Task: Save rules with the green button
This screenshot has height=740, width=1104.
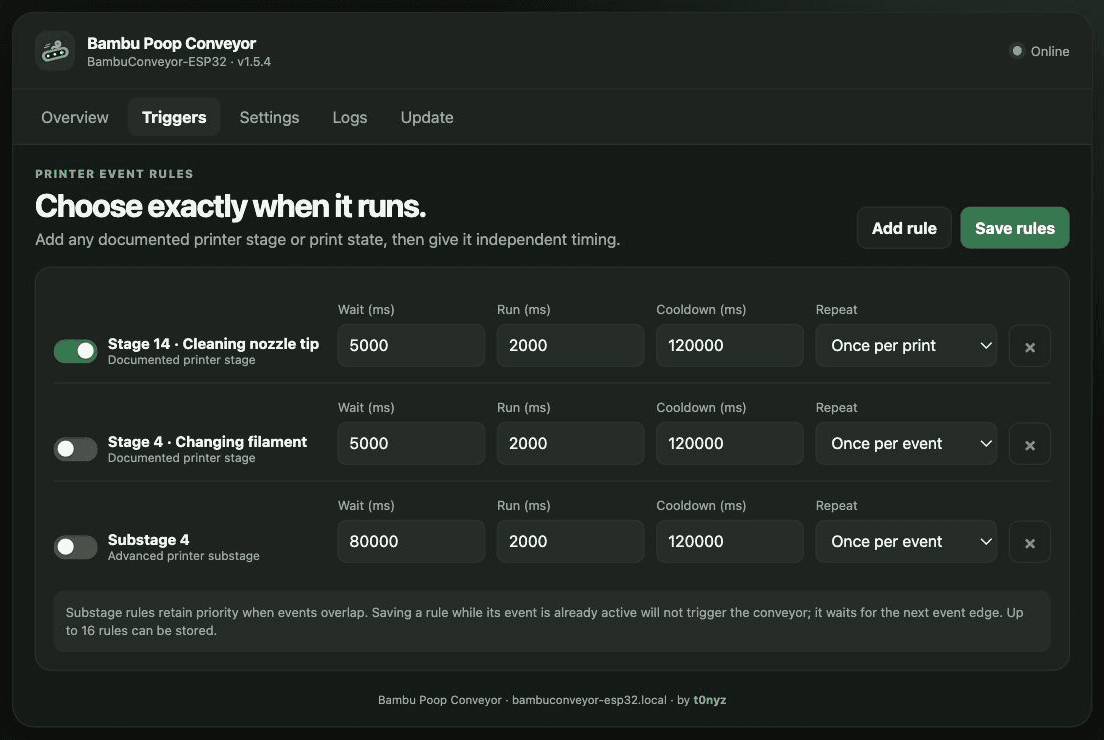Action: 1015,228
